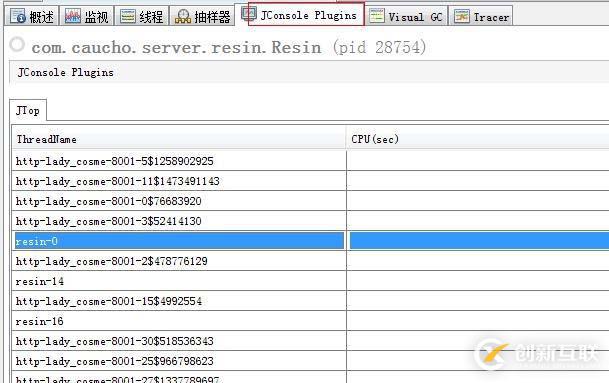
Task: Click the 抽样器 tab stopwatch icon
Action: coord(183,17)
